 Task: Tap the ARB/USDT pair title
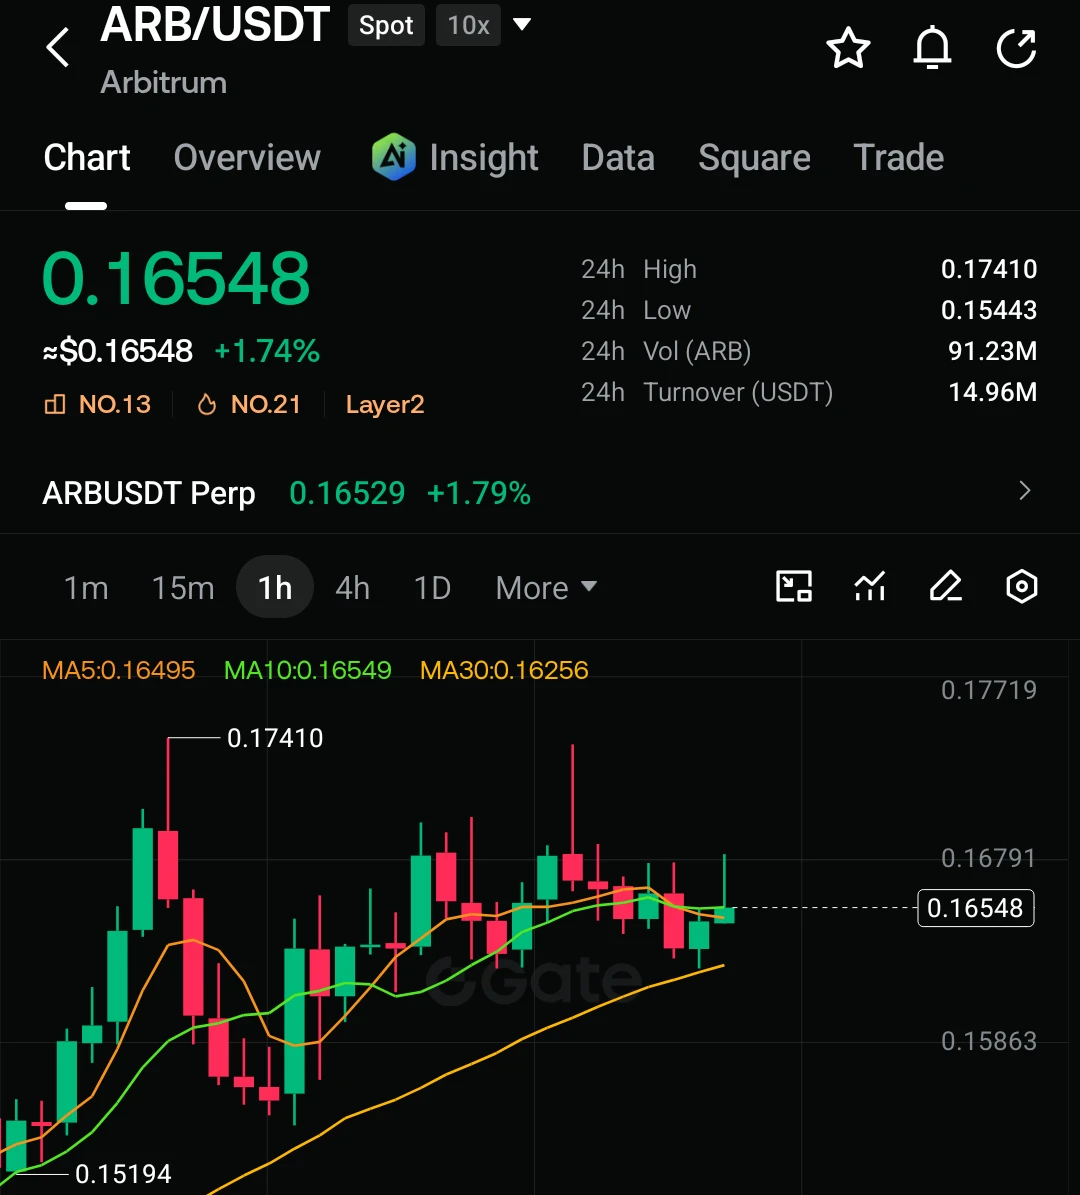(x=216, y=24)
